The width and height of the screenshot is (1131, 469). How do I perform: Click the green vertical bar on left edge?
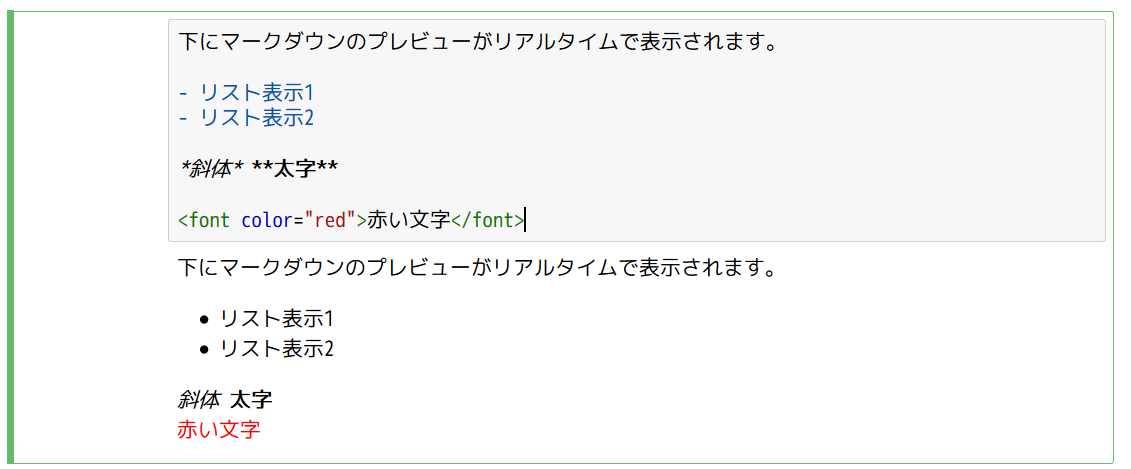coord(11,238)
